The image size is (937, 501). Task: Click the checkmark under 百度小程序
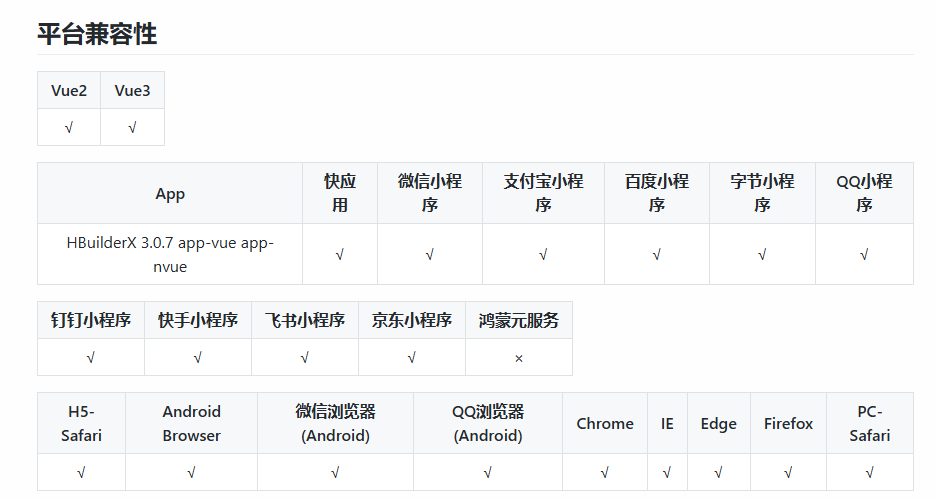[656, 254]
